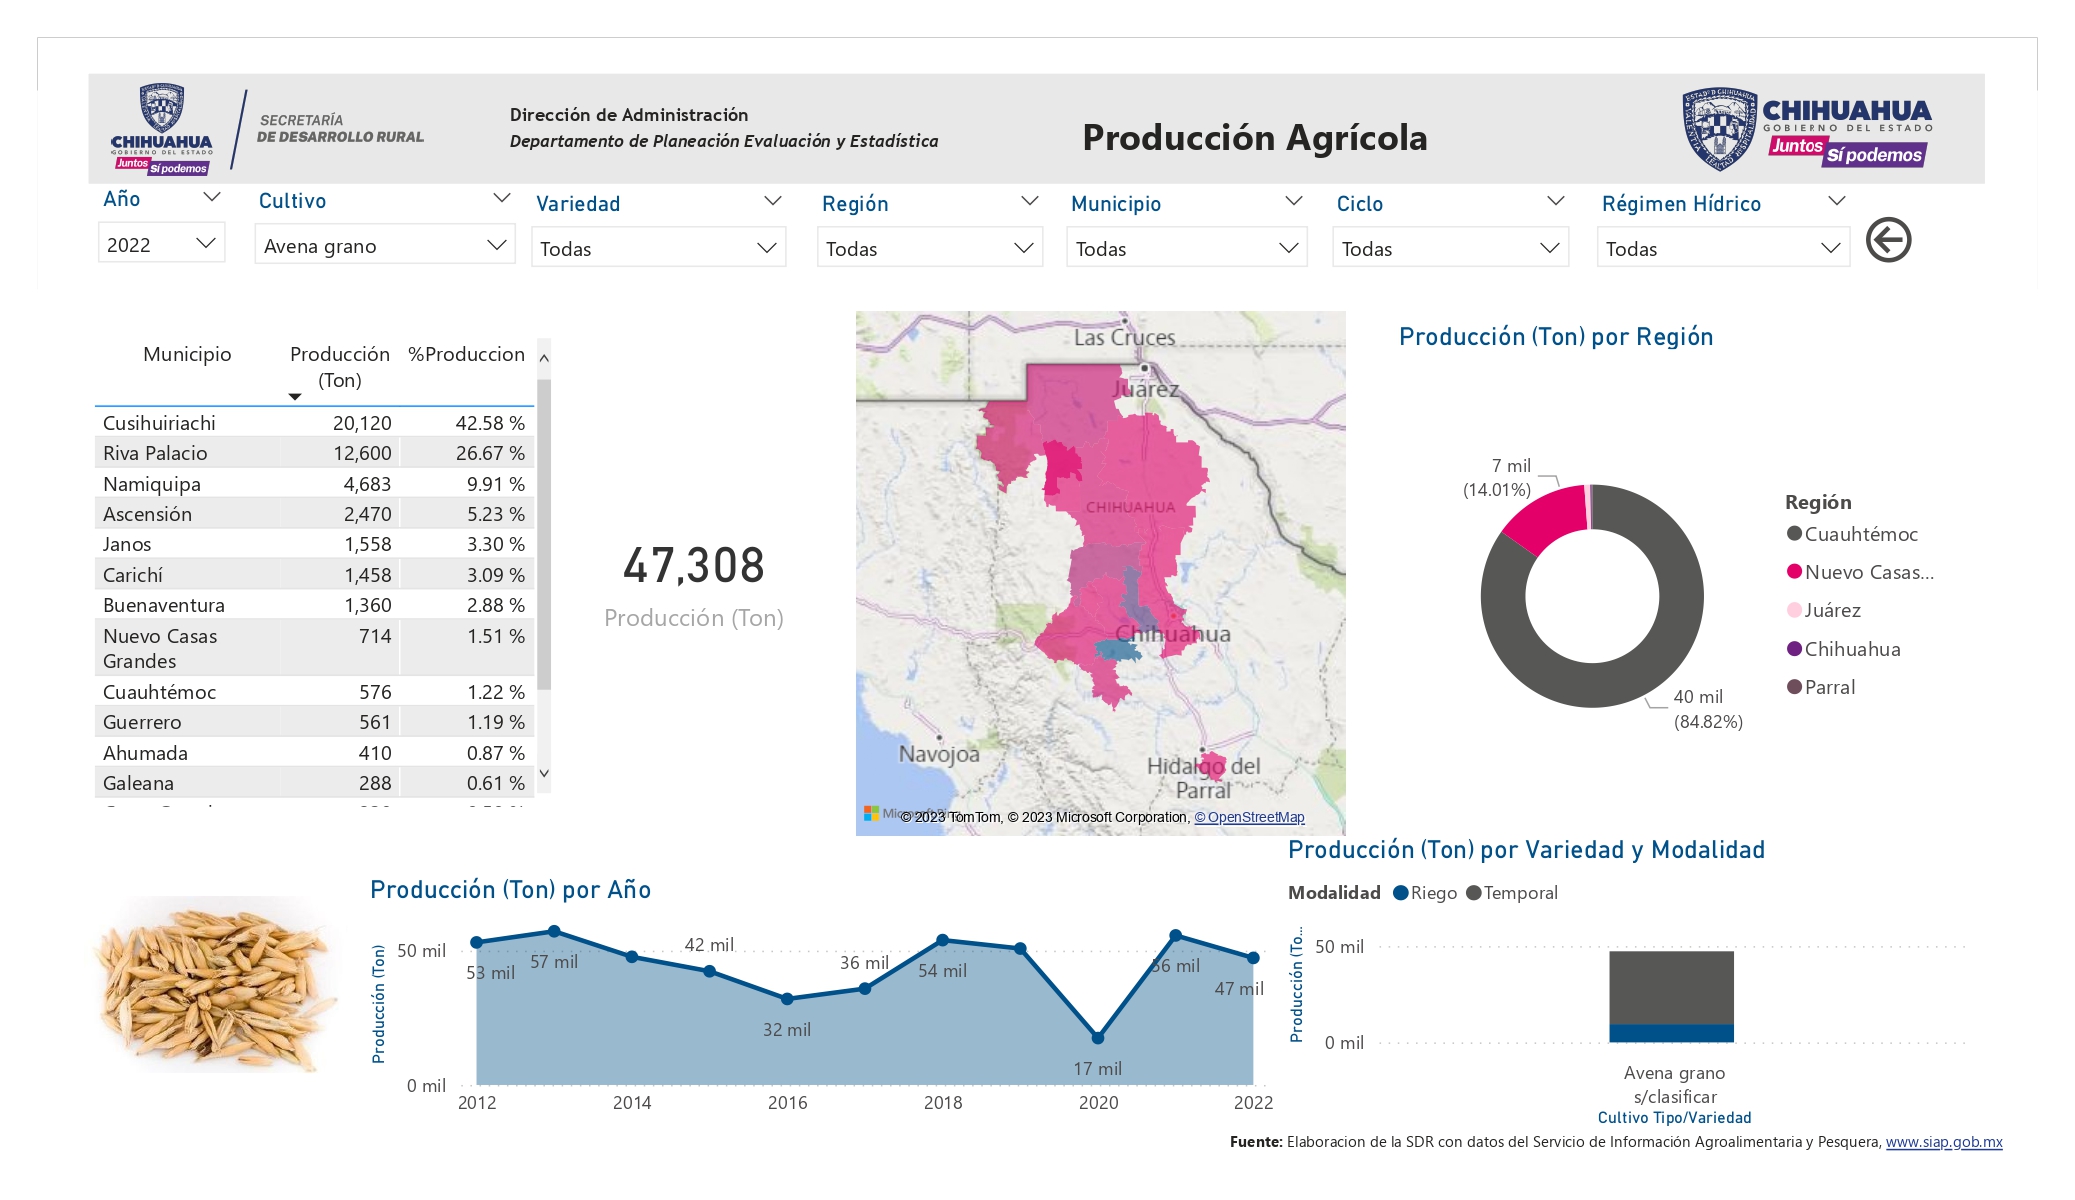
Task: Sort by the %Produccion column header
Action: point(466,354)
